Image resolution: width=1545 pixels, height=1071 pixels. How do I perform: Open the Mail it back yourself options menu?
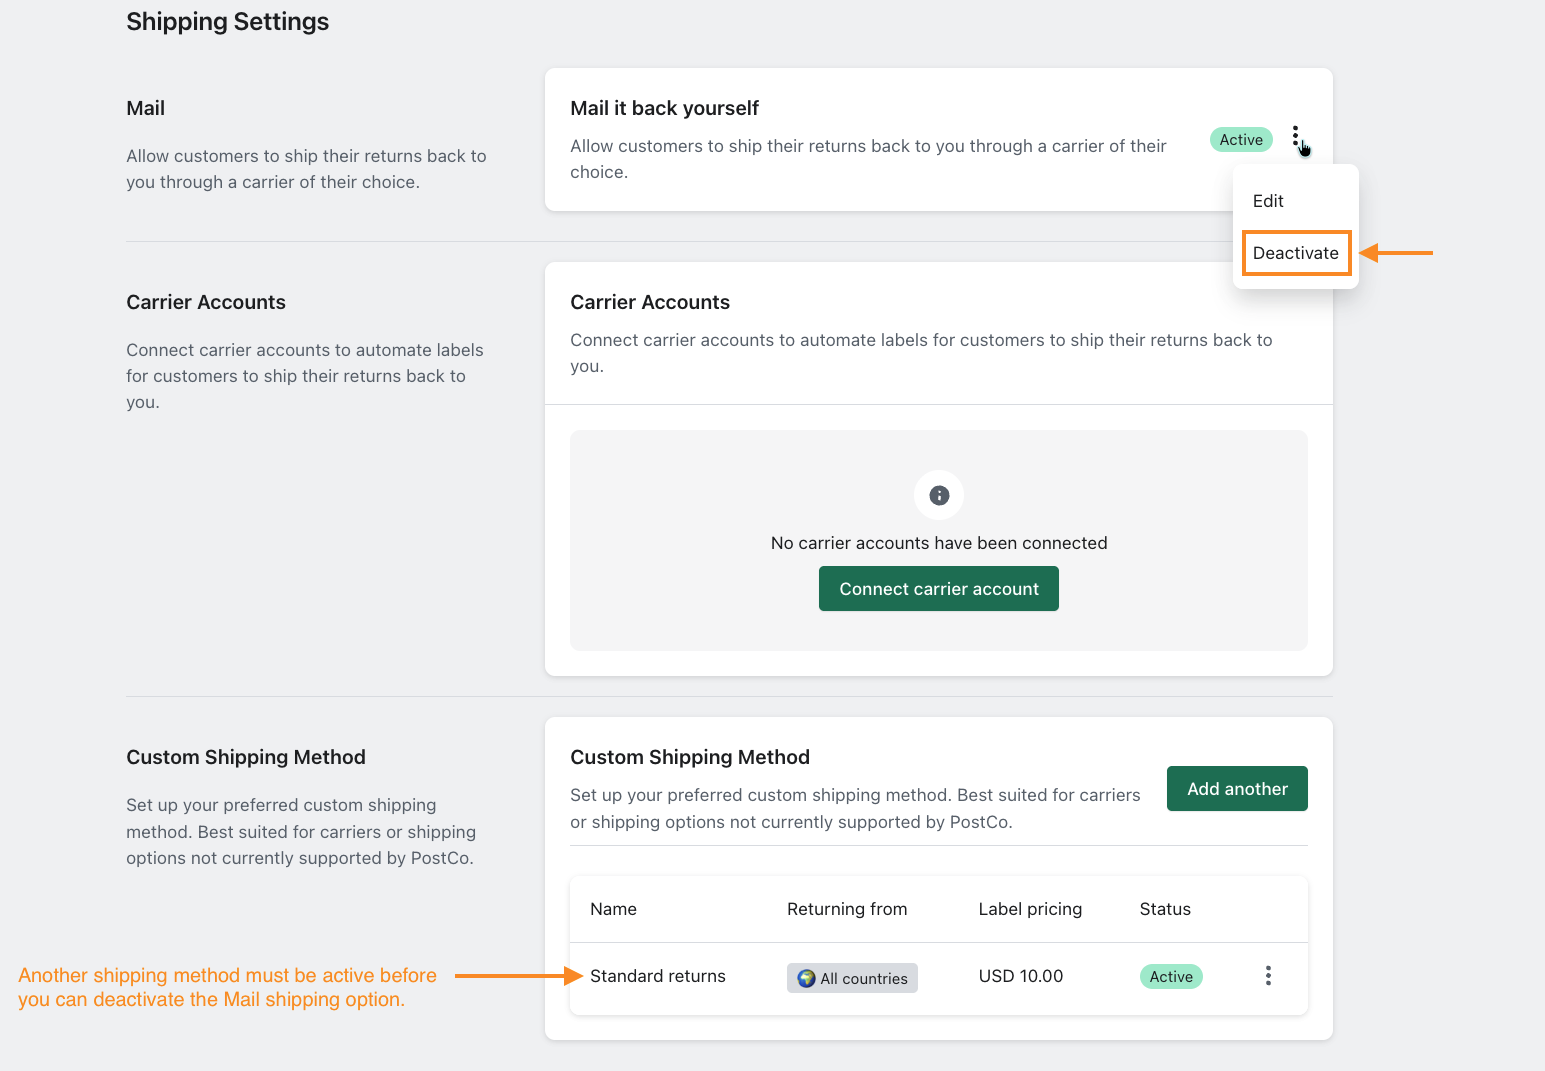[x=1295, y=138]
